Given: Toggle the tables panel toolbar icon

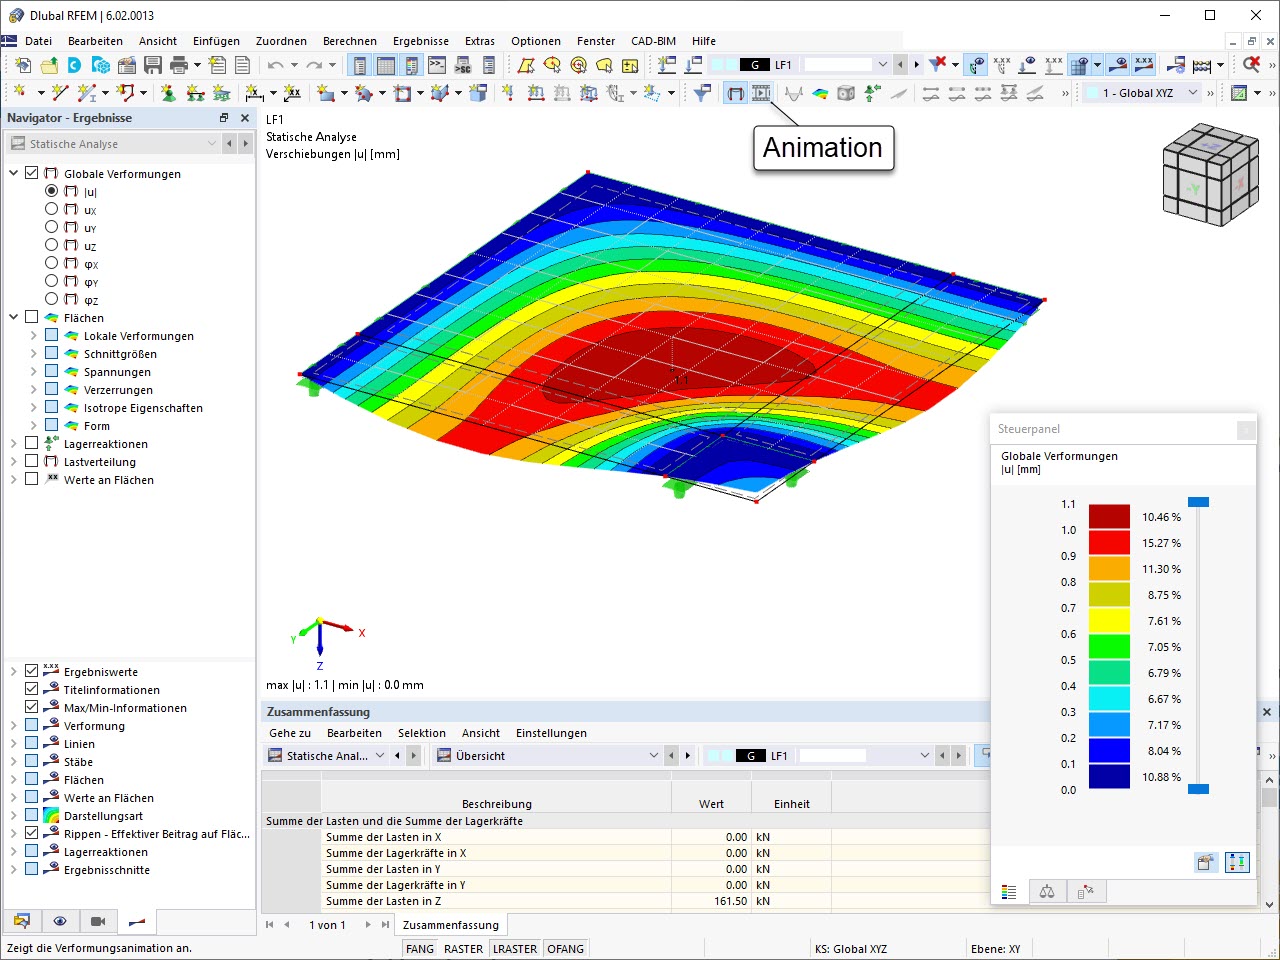Looking at the screenshot, I should pyautogui.click(x=386, y=65).
